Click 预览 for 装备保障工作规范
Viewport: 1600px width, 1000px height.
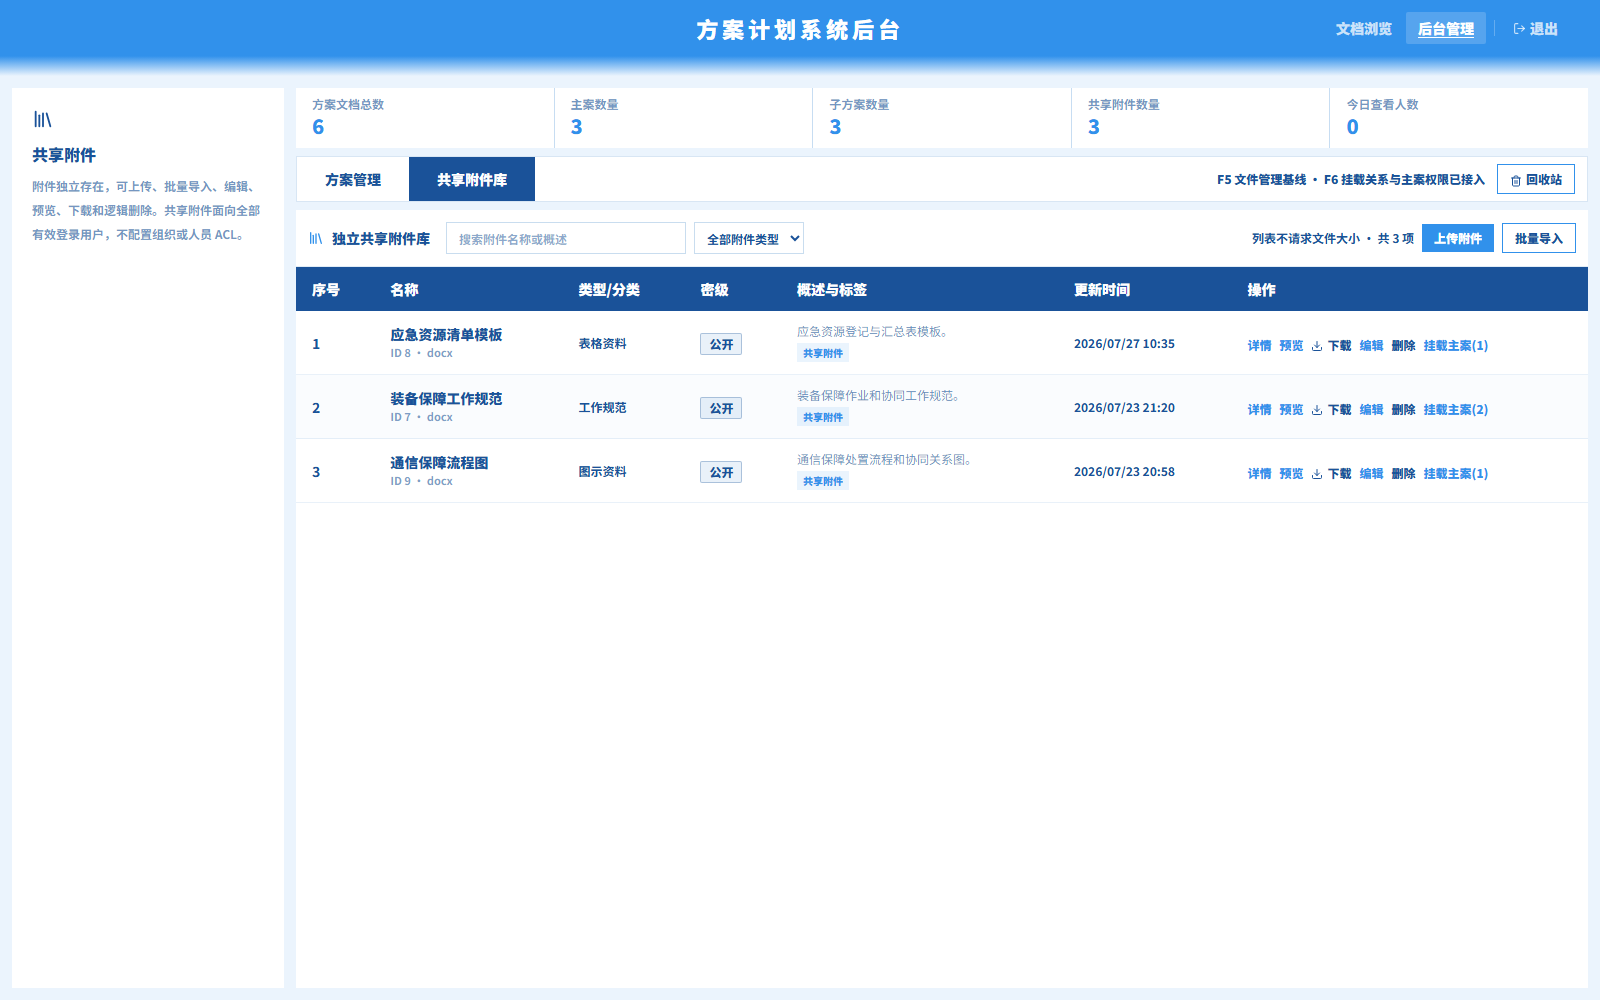pyautogui.click(x=1291, y=410)
